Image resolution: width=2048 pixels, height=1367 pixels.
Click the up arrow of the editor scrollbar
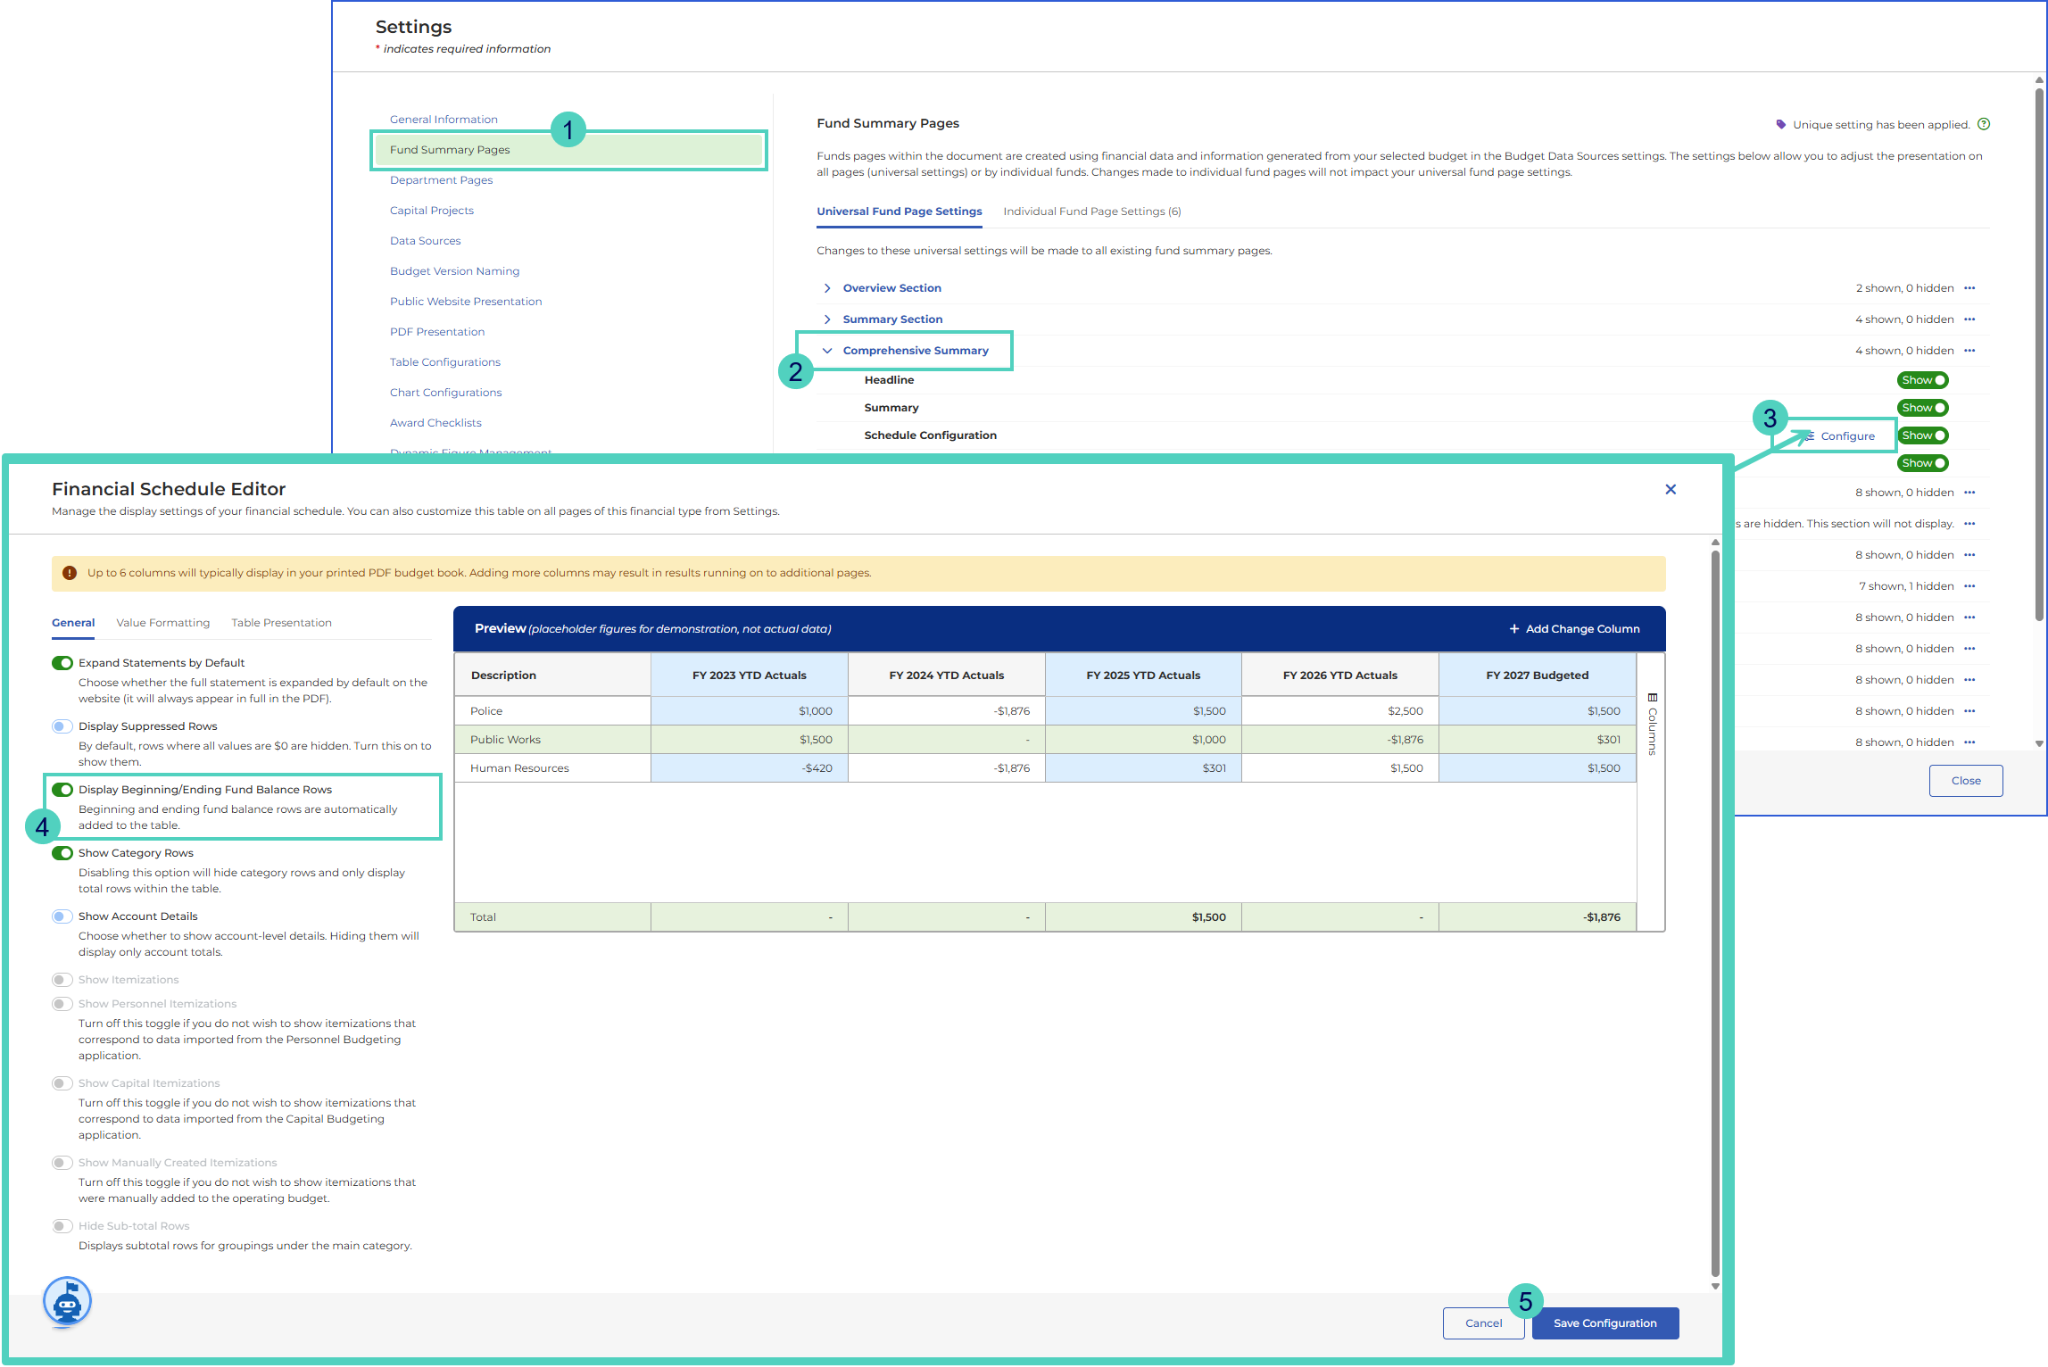click(1715, 542)
